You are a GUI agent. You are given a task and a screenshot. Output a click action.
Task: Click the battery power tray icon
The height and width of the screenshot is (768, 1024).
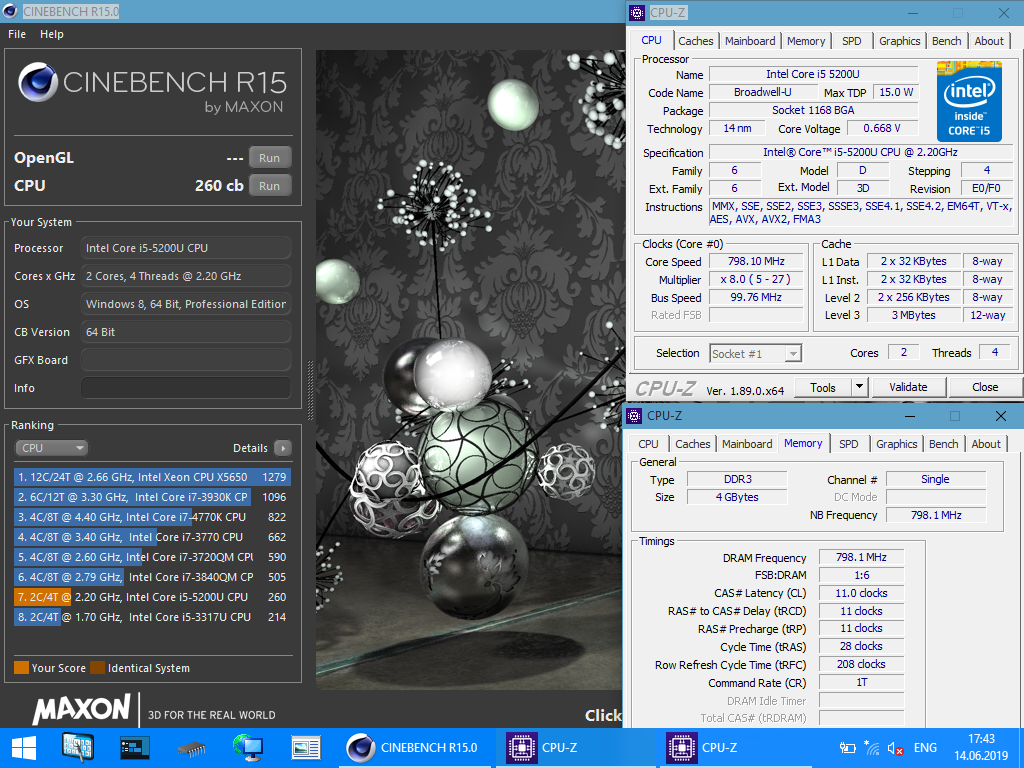(848, 748)
